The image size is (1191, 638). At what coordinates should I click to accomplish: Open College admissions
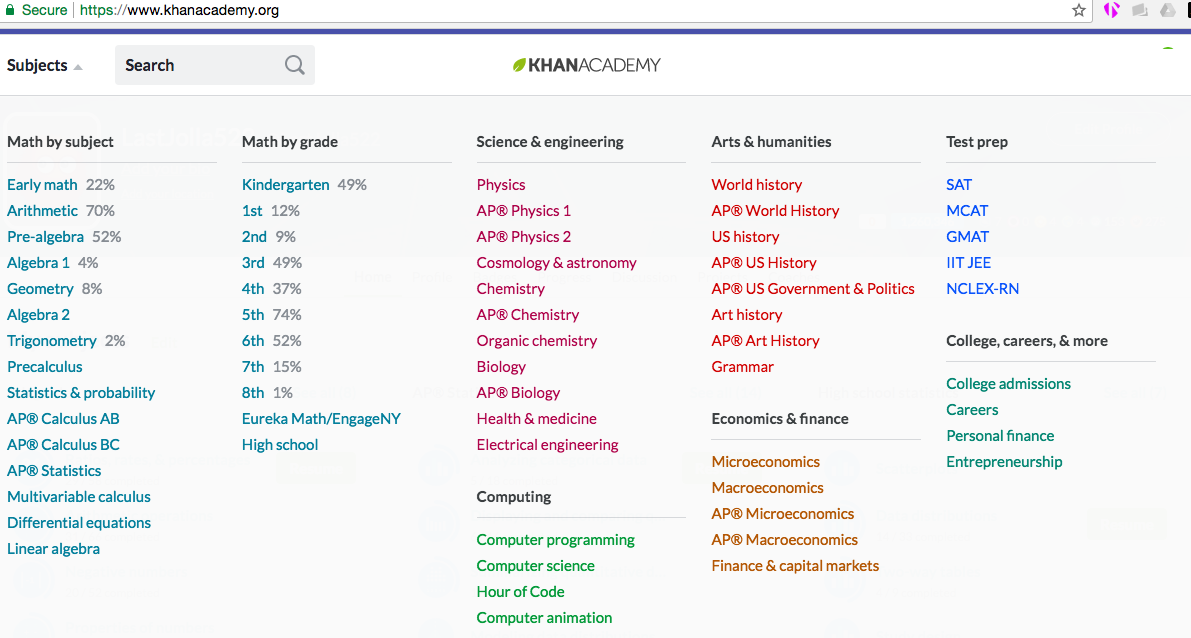1008,384
